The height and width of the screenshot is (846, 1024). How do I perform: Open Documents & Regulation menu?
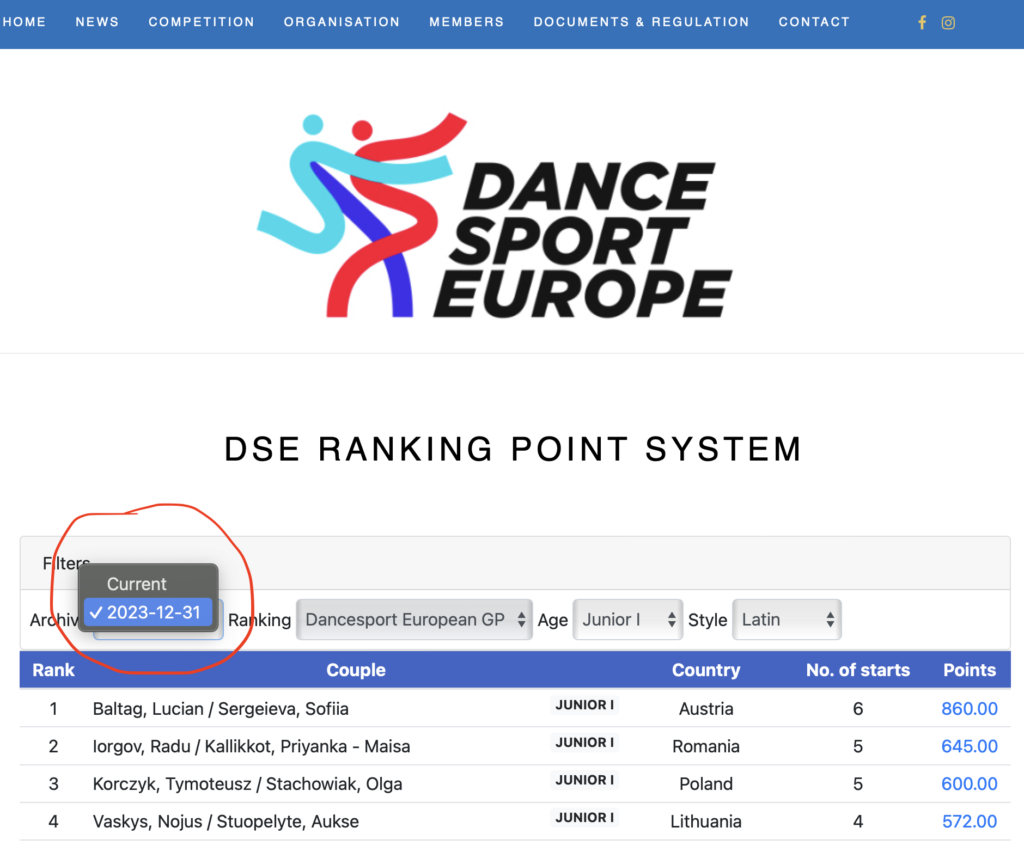tap(641, 22)
